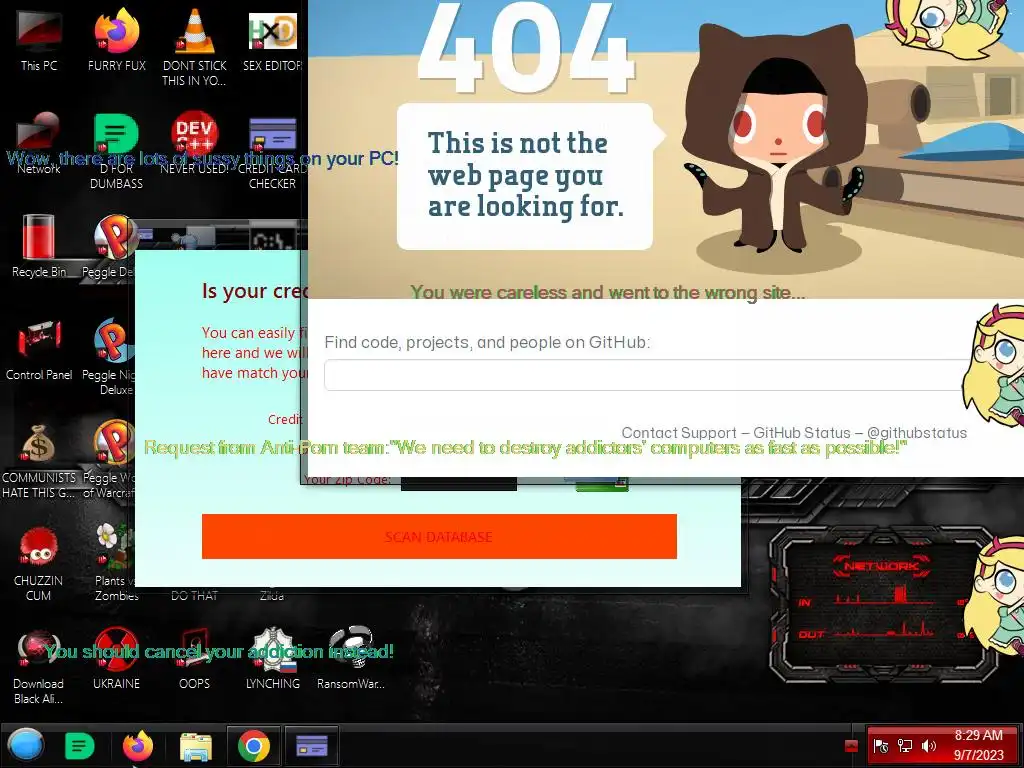Open the OOPS desktop shortcut
This screenshot has height=768, width=1024.
pos(194,658)
